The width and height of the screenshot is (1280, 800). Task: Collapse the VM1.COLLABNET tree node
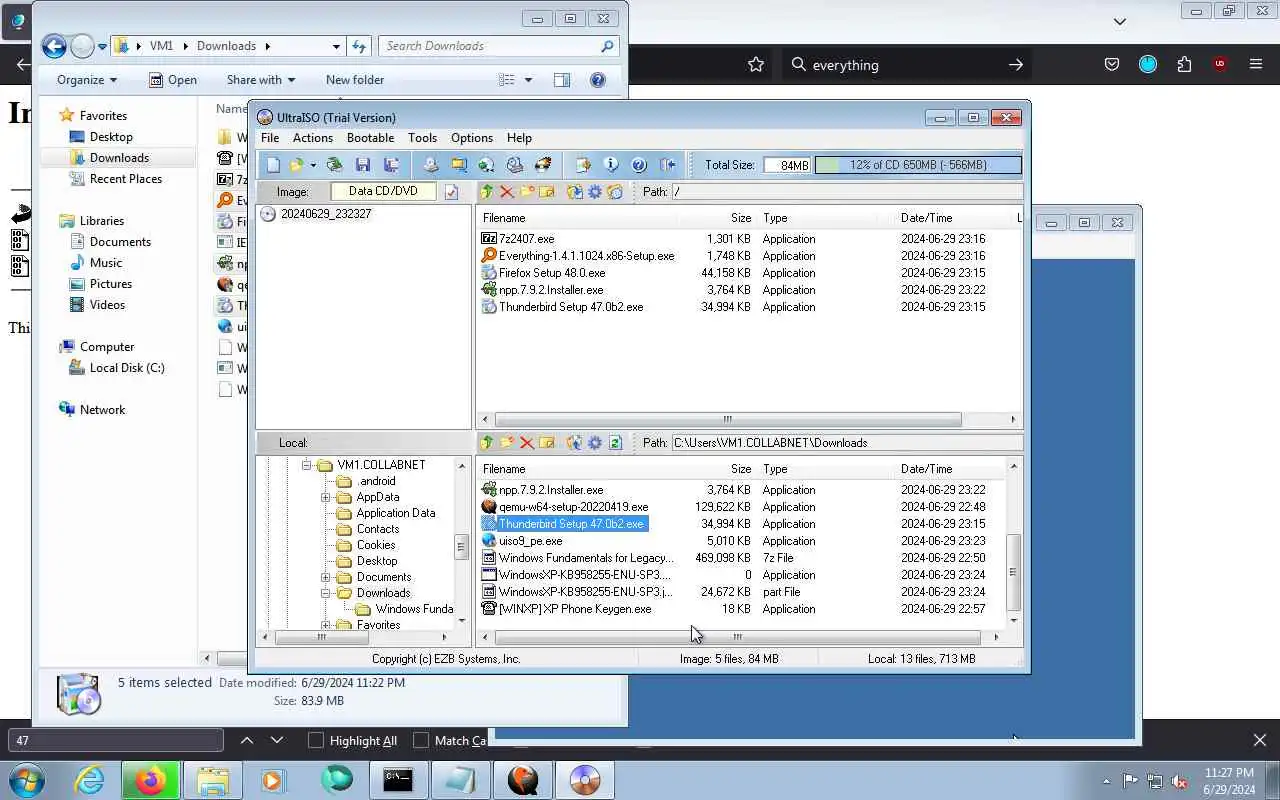click(x=309, y=465)
